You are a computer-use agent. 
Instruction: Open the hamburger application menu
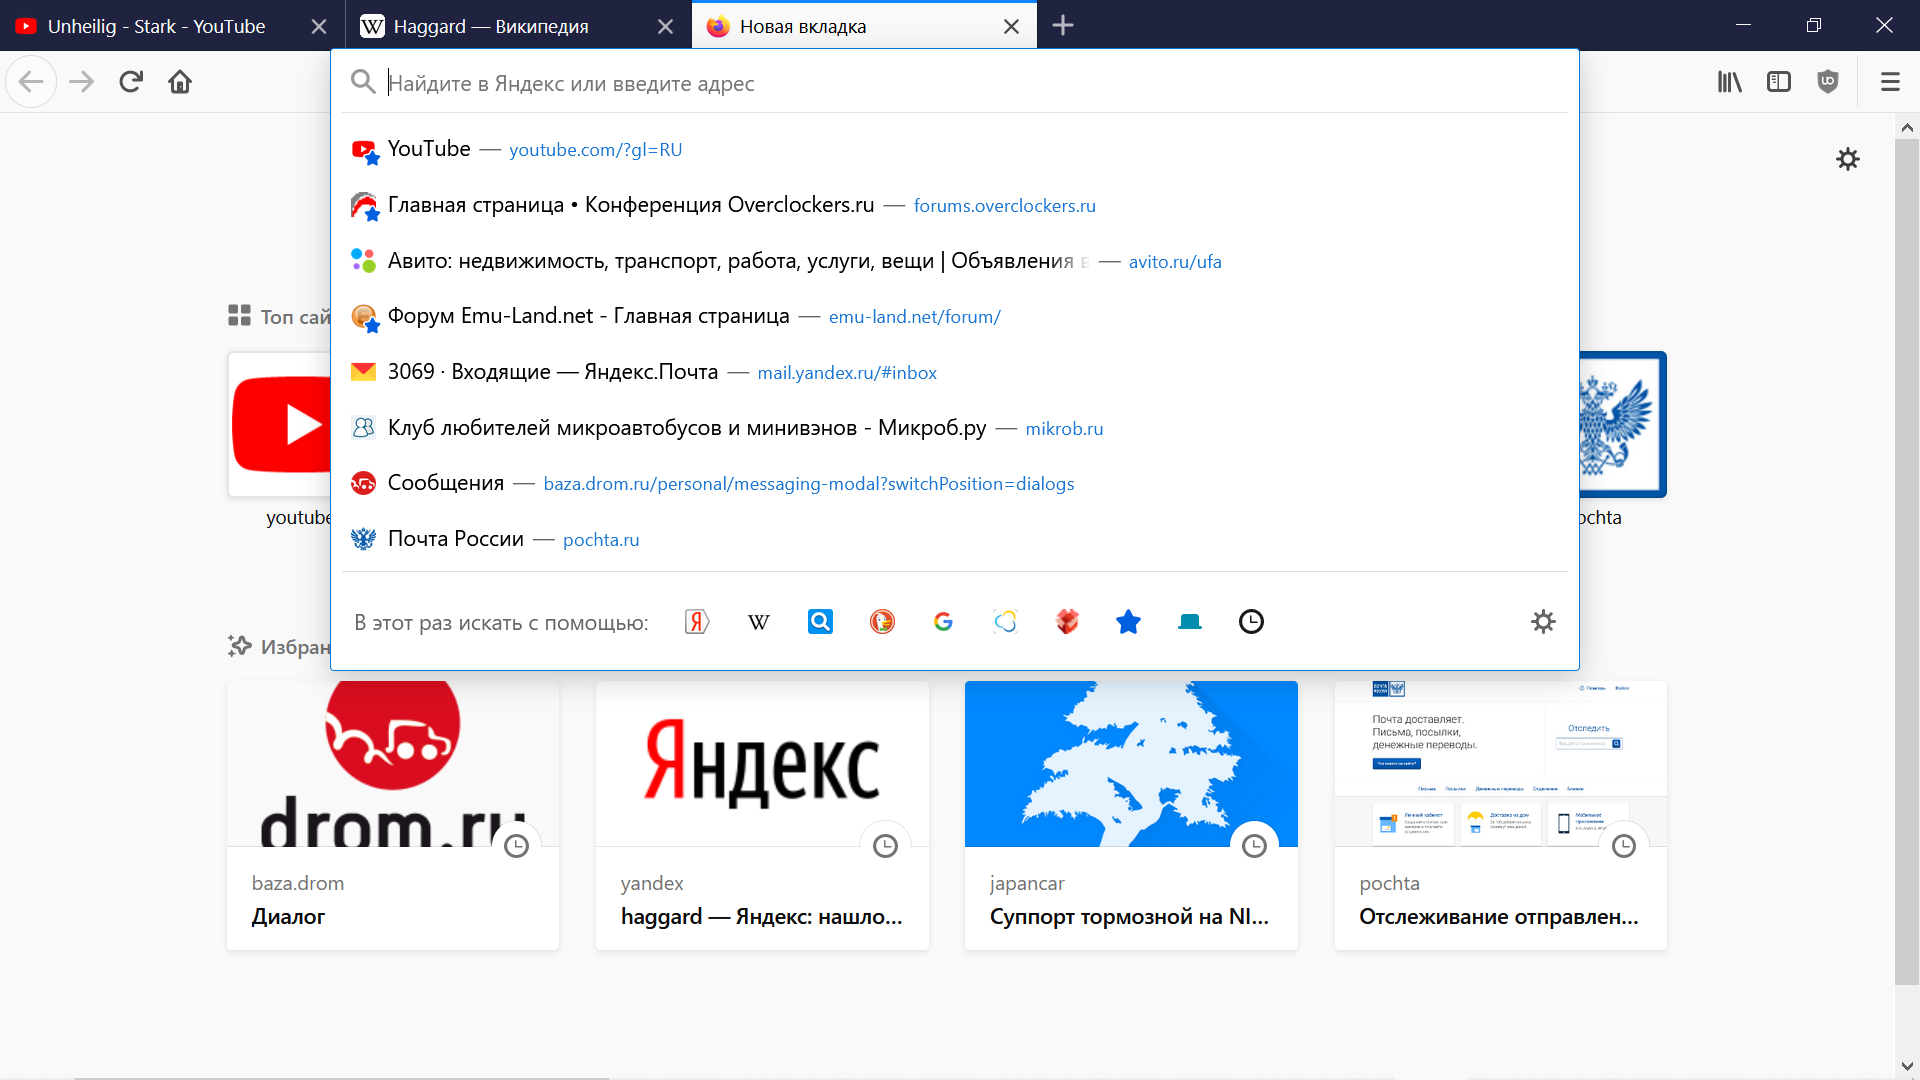(x=1890, y=82)
